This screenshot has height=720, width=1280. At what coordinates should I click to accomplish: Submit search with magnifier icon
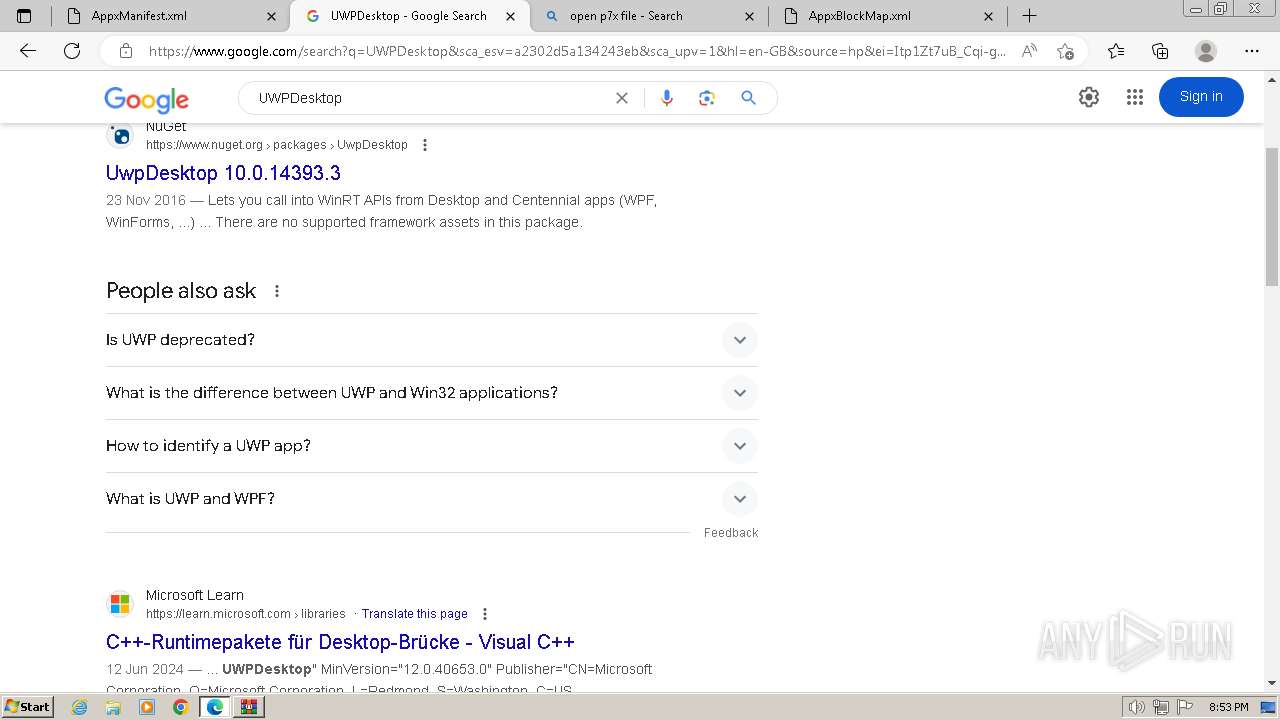[748, 98]
